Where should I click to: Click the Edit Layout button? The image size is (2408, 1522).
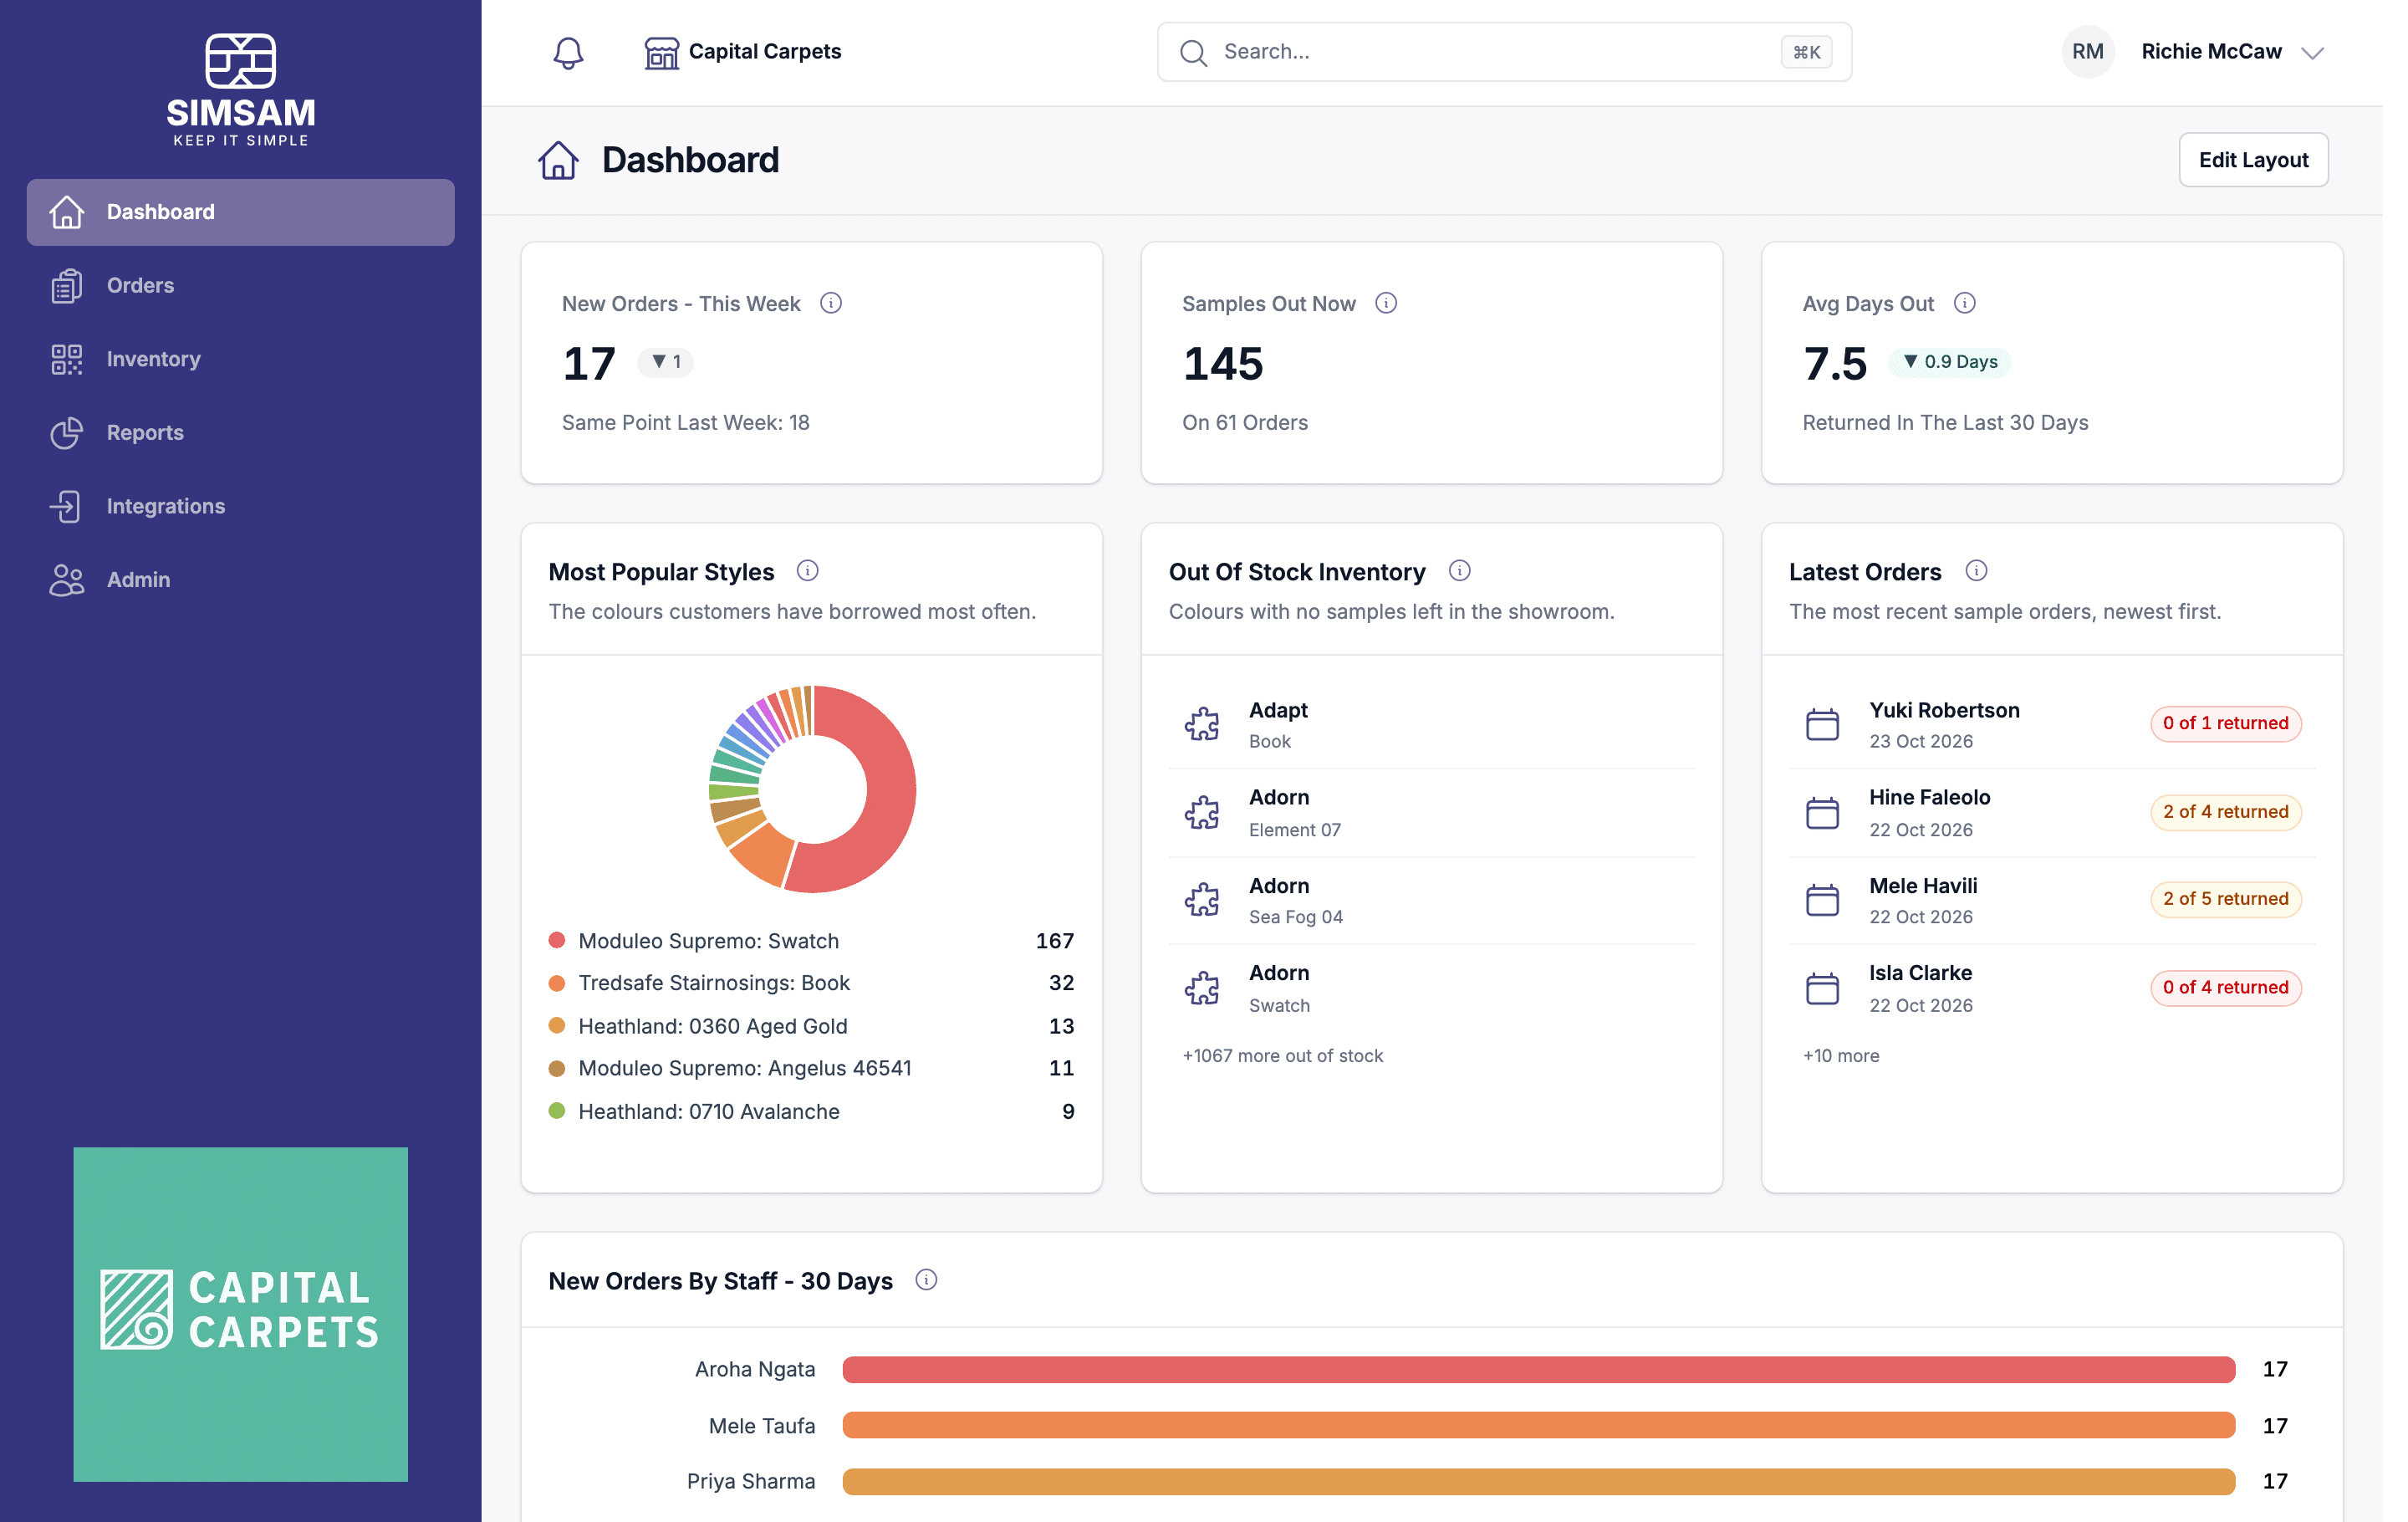[2253, 160]
